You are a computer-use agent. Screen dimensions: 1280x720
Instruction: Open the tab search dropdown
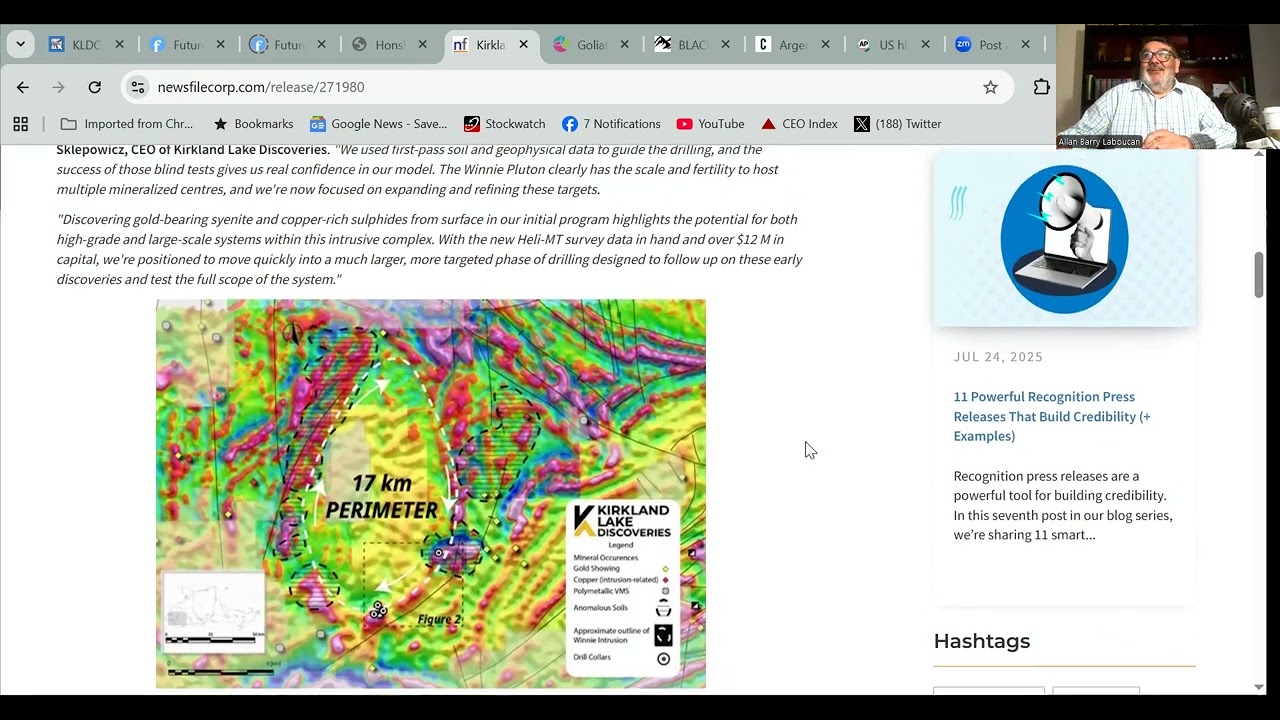click(20, 45)
